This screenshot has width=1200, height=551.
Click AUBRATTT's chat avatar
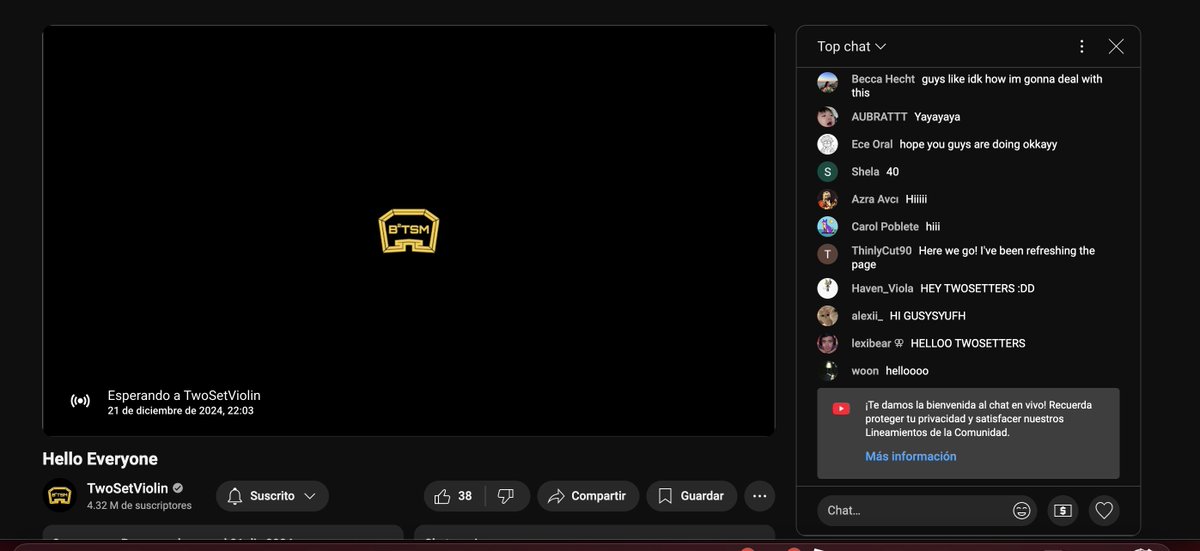[x=827, y=116]
